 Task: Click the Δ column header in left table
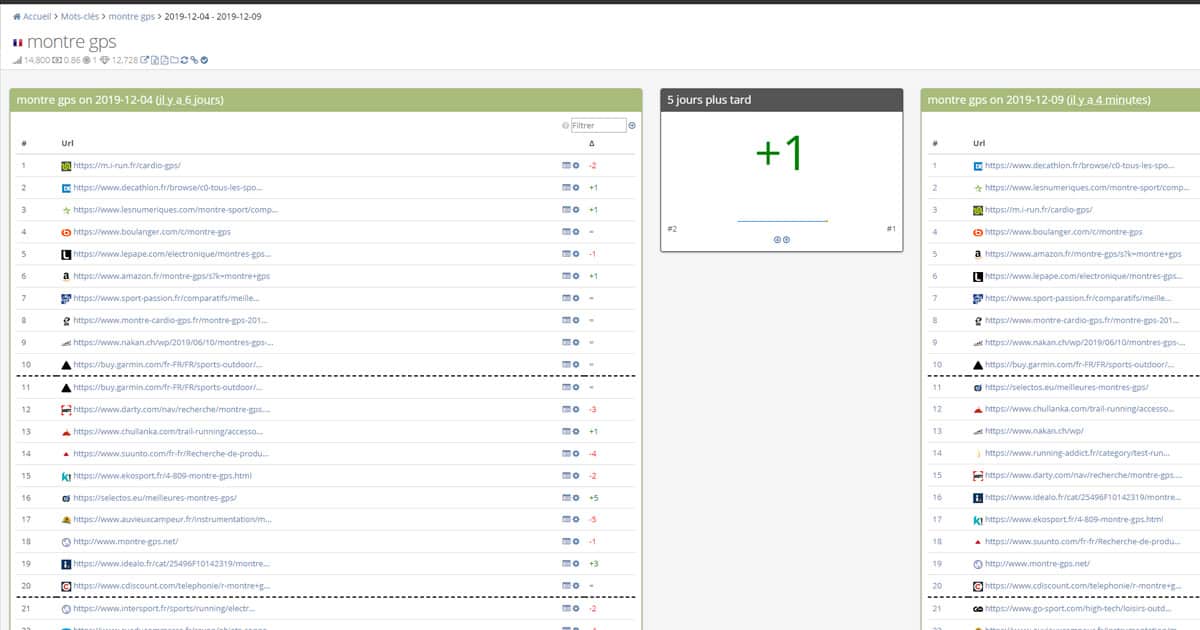point(592,143)
